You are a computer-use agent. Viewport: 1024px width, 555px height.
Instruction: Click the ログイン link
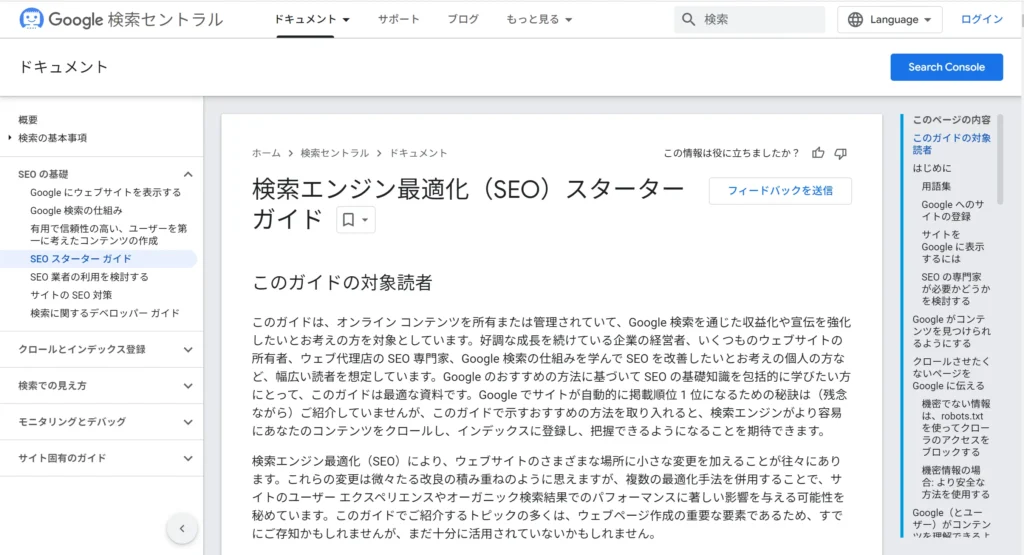click(982, 20)
